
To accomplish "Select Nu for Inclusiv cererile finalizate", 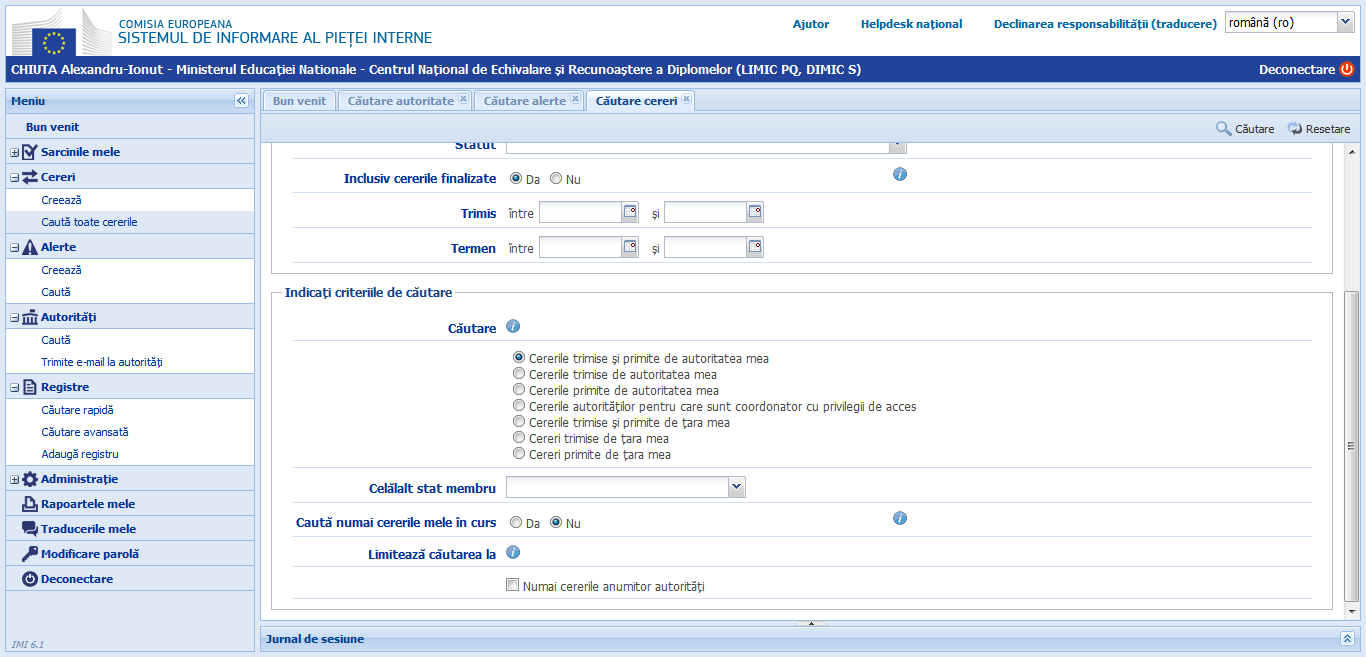I will click(x=556, y=179).
